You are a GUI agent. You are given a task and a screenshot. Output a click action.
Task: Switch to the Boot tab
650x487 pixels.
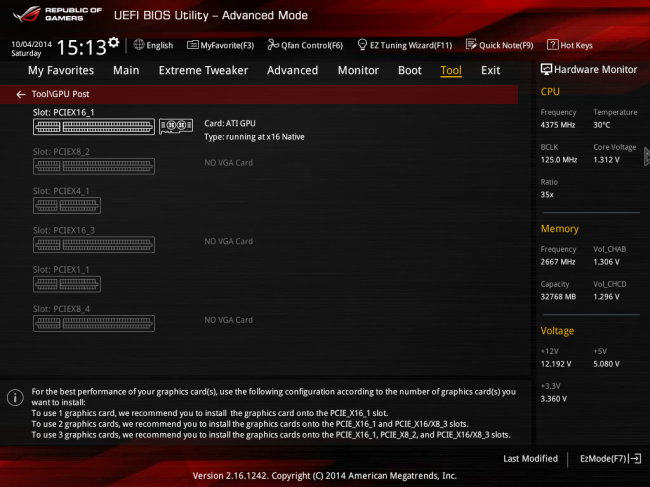coord(409,71)
